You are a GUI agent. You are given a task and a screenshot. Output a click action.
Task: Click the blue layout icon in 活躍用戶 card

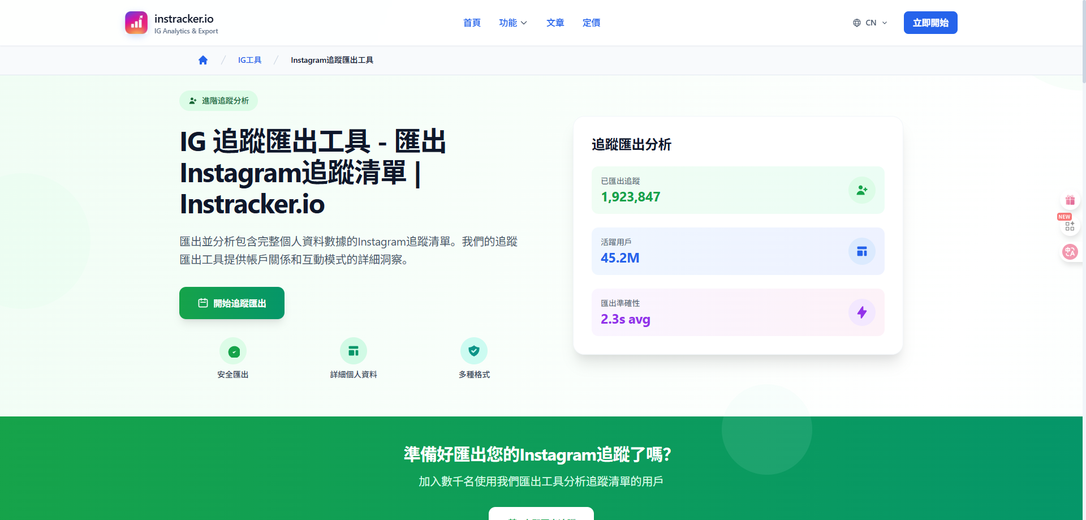tap(862, 251)
